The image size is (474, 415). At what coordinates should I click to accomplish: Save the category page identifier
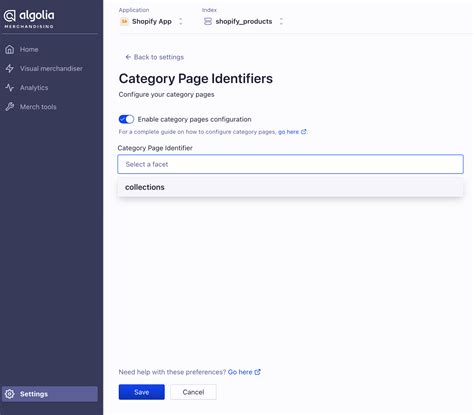pyautogui.click(x=142, y=392)
